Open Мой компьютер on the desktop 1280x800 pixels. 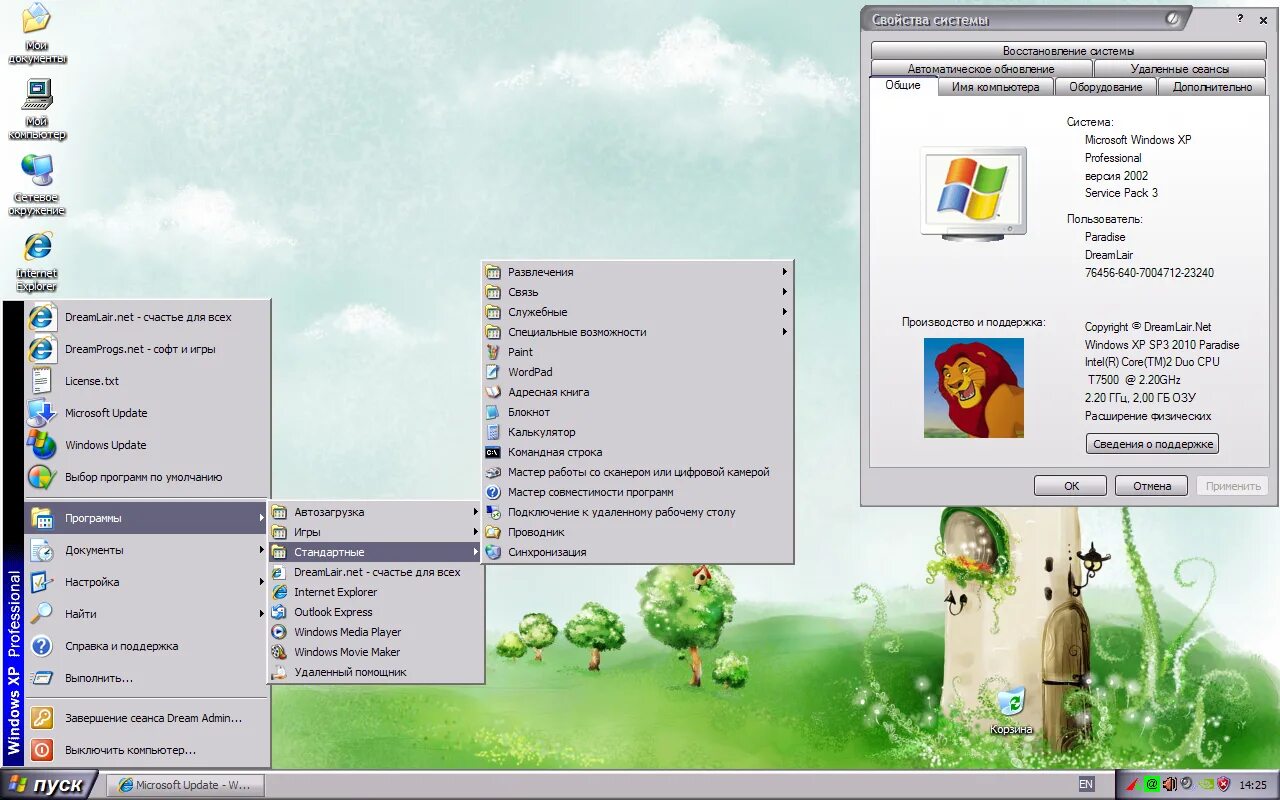[37, 105]
